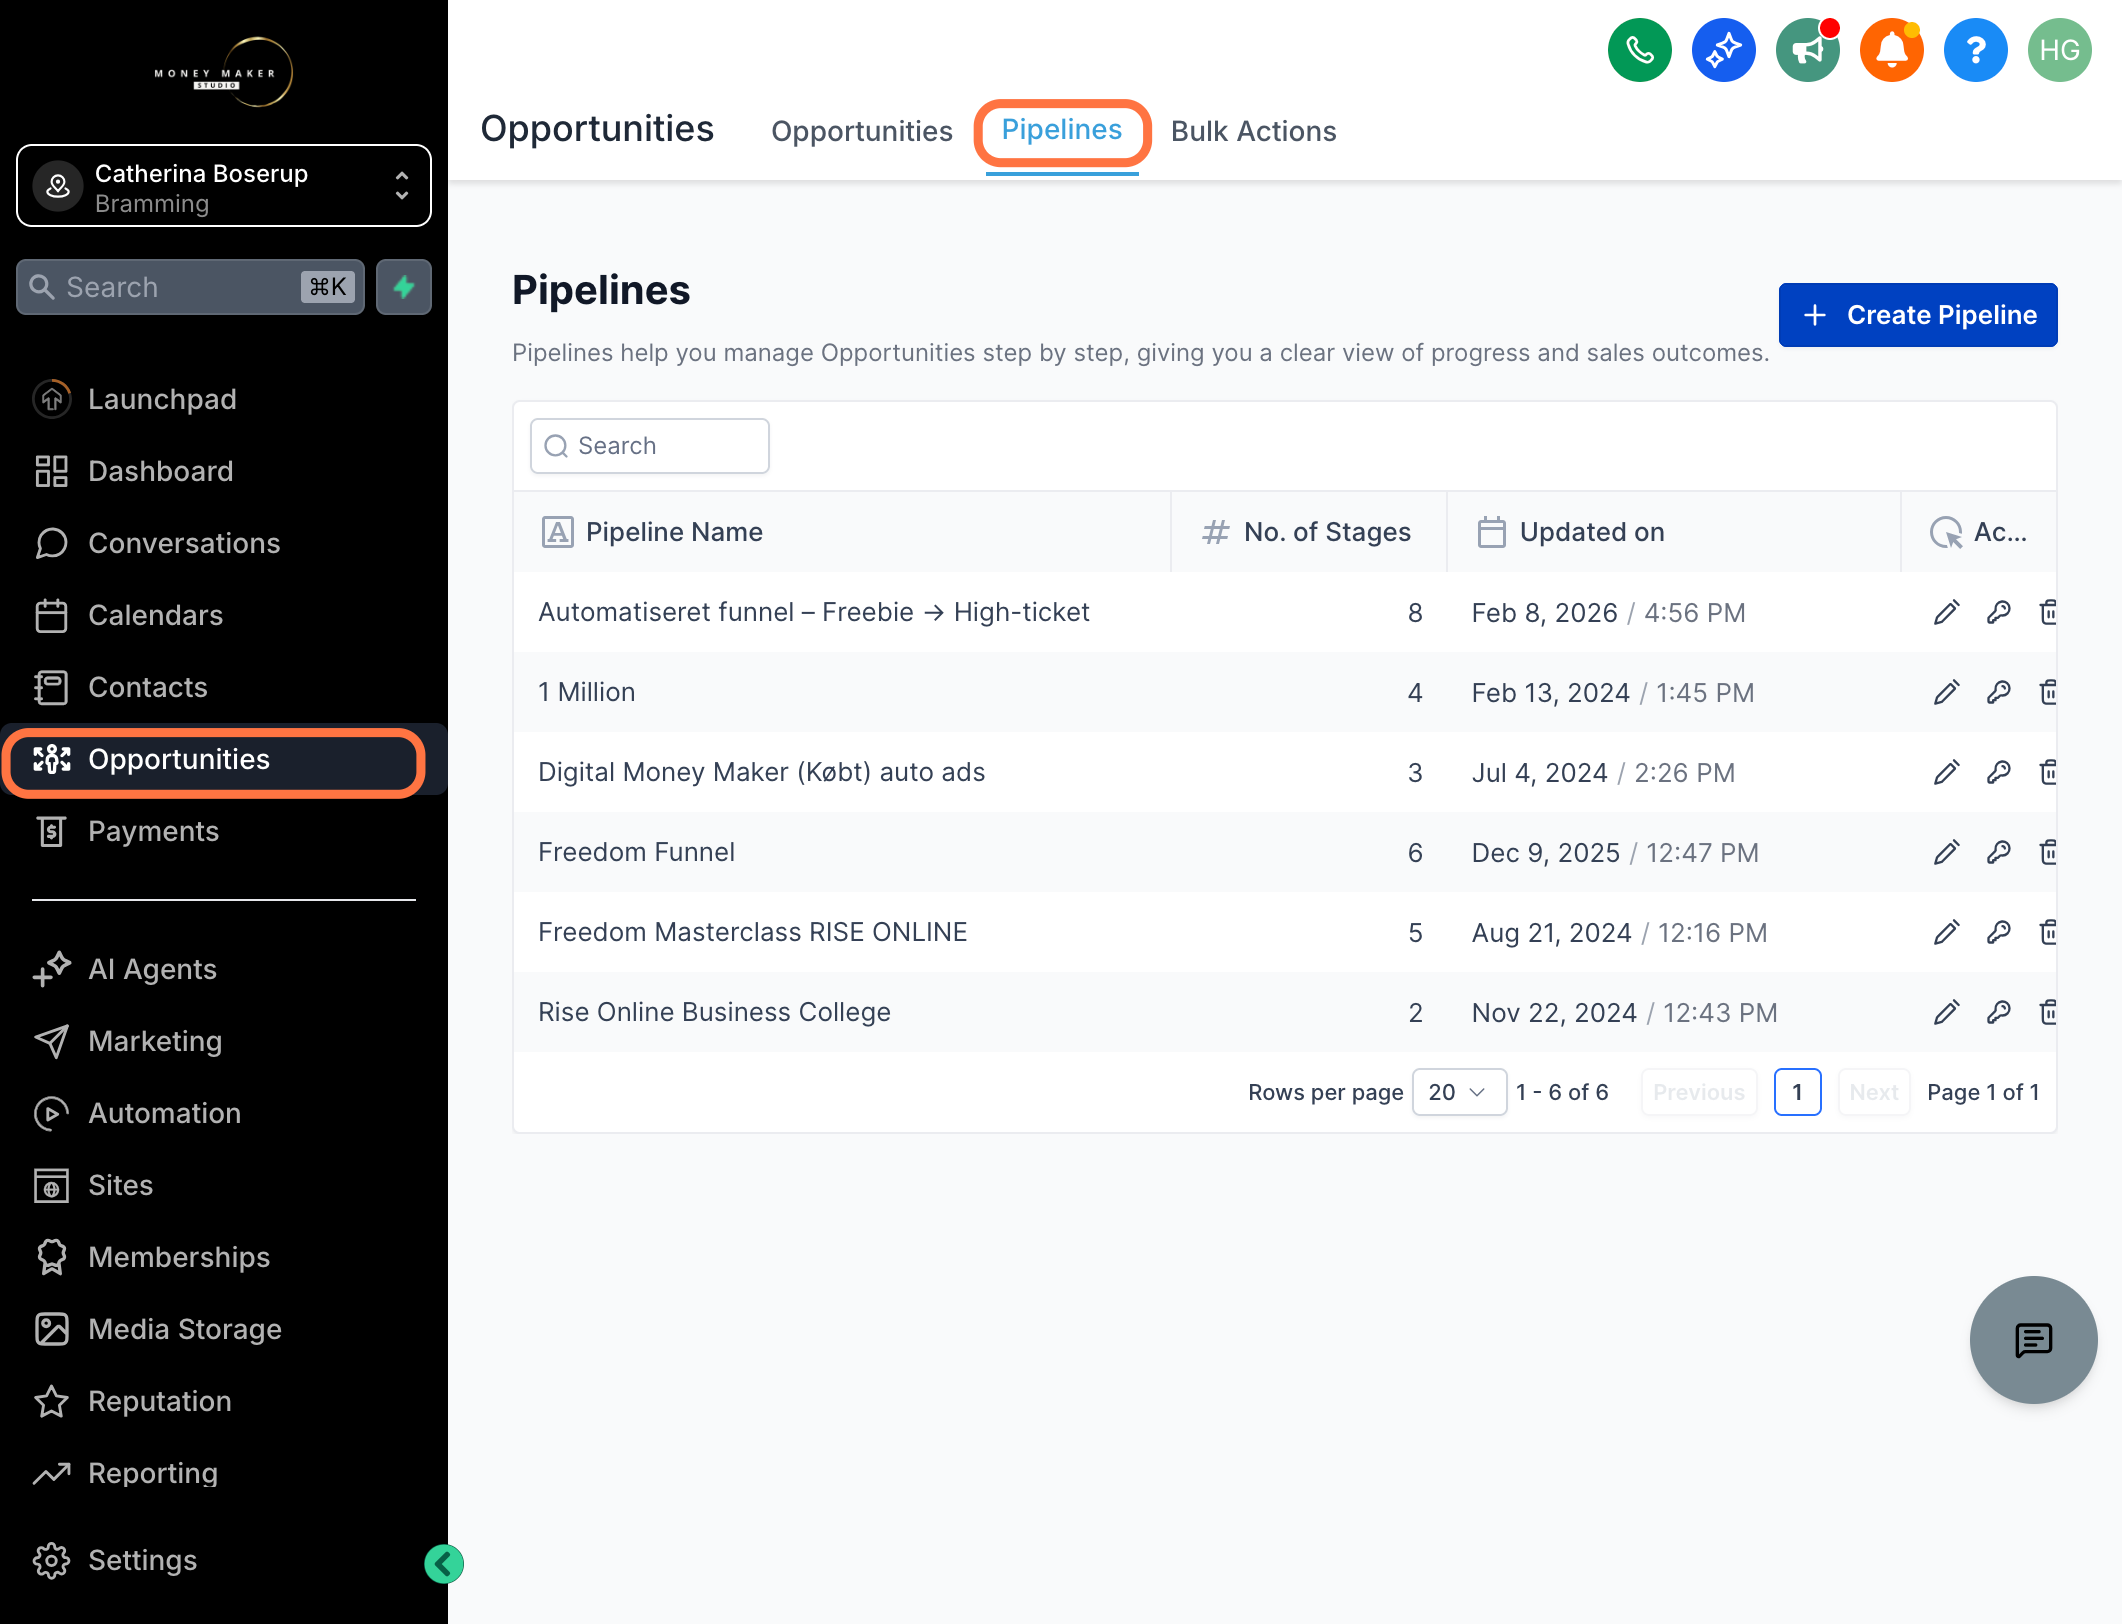Collapse the sidebar with green arrow

[x=443, y=1564]
